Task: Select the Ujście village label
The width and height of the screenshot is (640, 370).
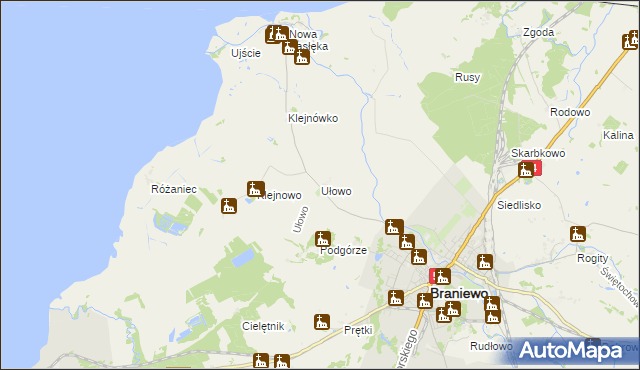Action: [x=246, y=53]
